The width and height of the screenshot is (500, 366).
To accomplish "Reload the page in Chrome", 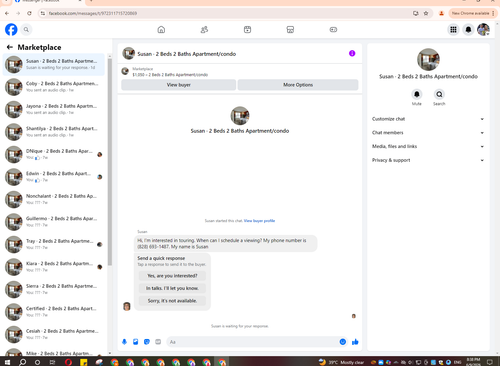I will [29, 13].
